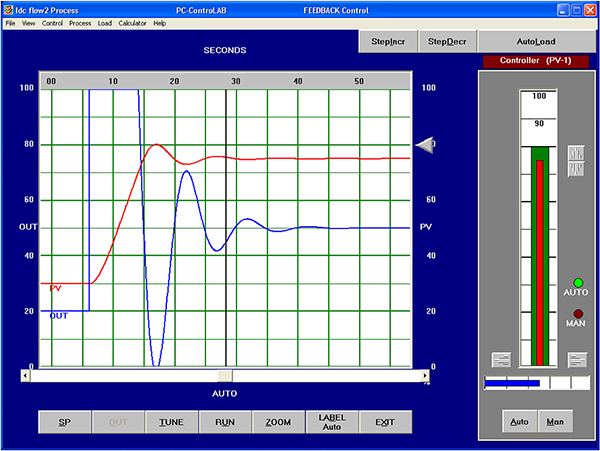Click the black vertical time cursor line
This screenshot has height=451, width=600.
(x=226, y=228)
